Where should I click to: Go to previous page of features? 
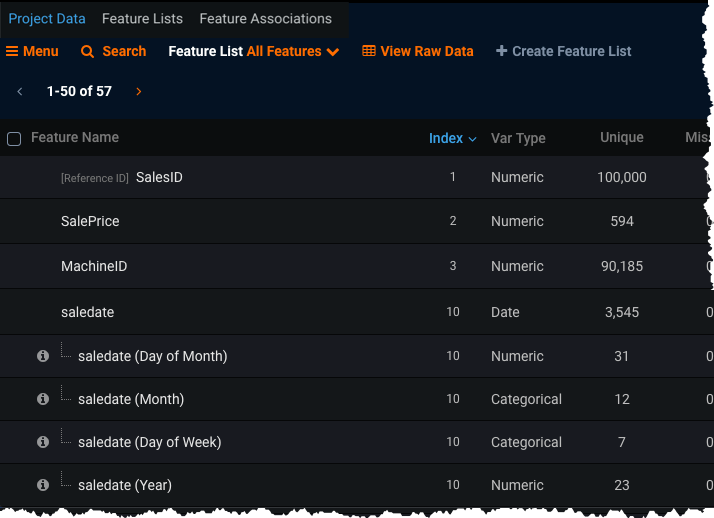tap(20, 92)
